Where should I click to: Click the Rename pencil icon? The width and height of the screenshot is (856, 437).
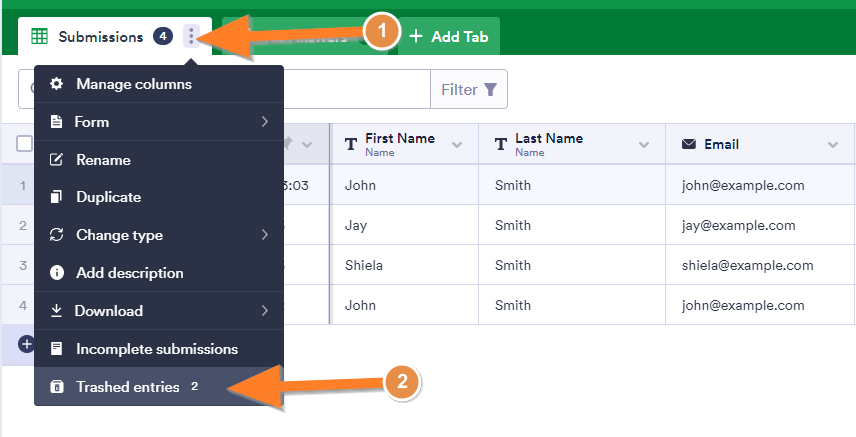pyautogui.click(x=57, y=160)
